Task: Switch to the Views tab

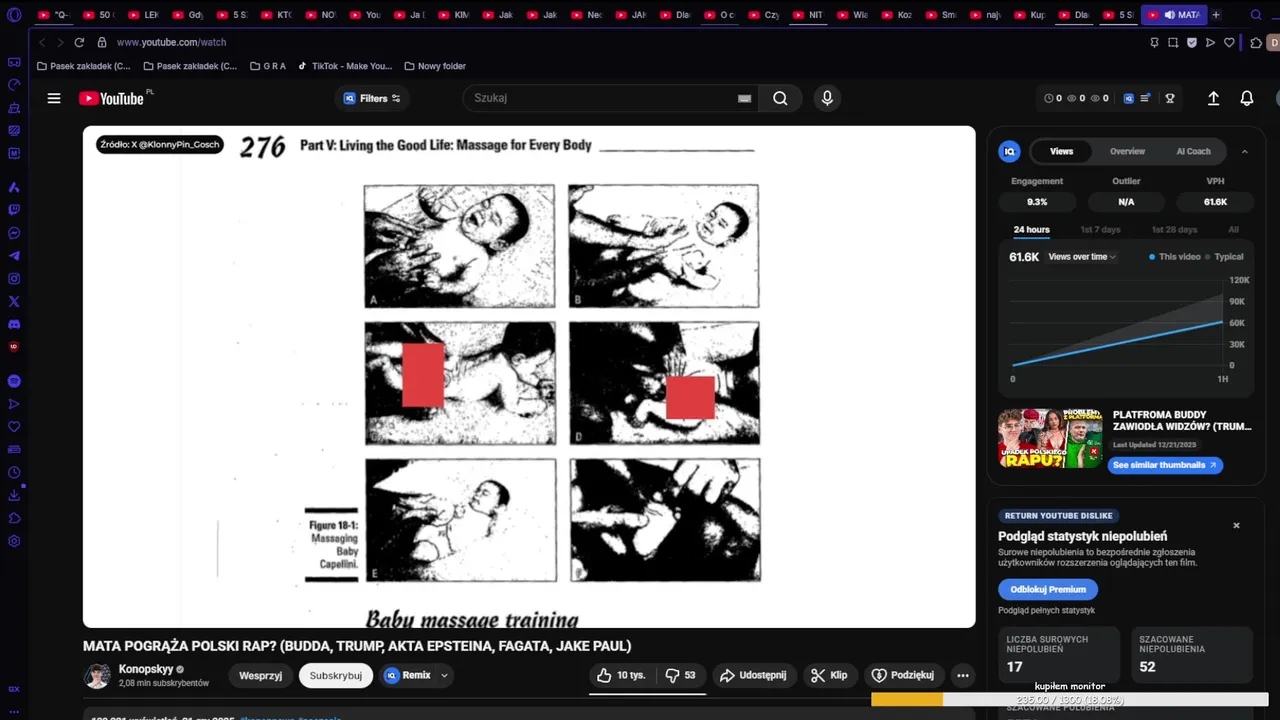Action: [x=1061, y=151]
